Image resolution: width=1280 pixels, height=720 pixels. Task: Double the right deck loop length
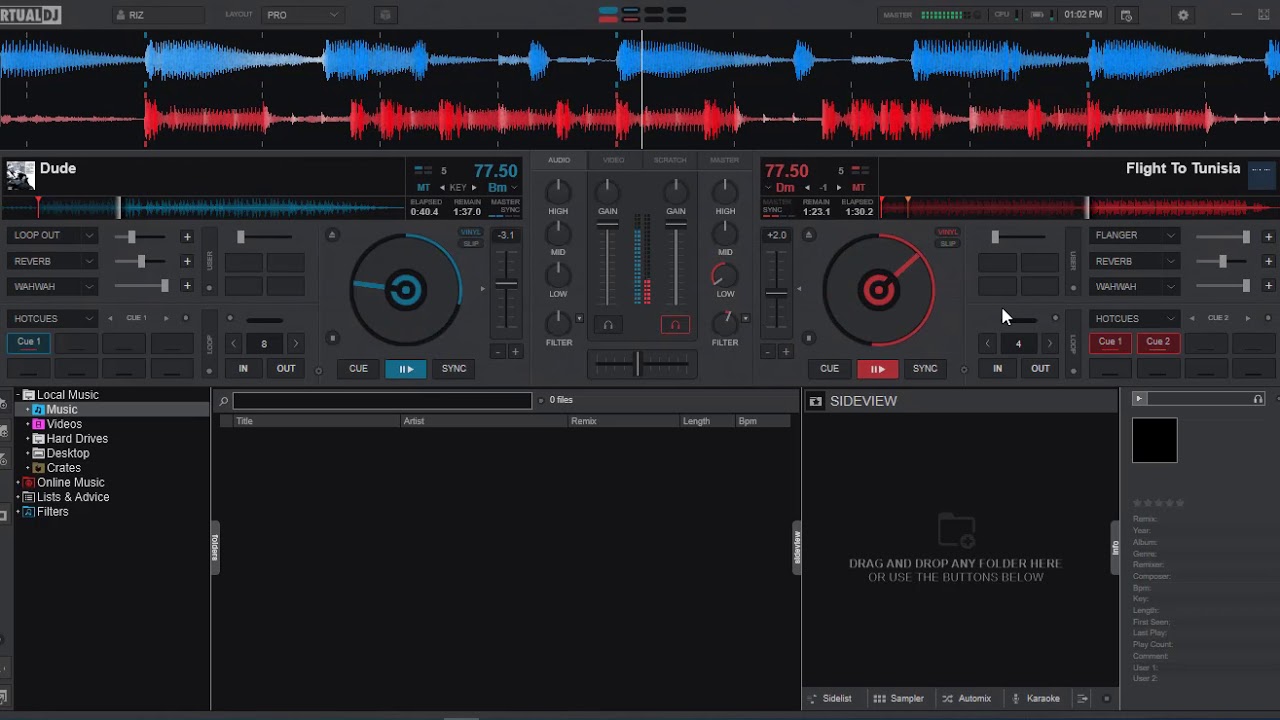click(1049, 344)
